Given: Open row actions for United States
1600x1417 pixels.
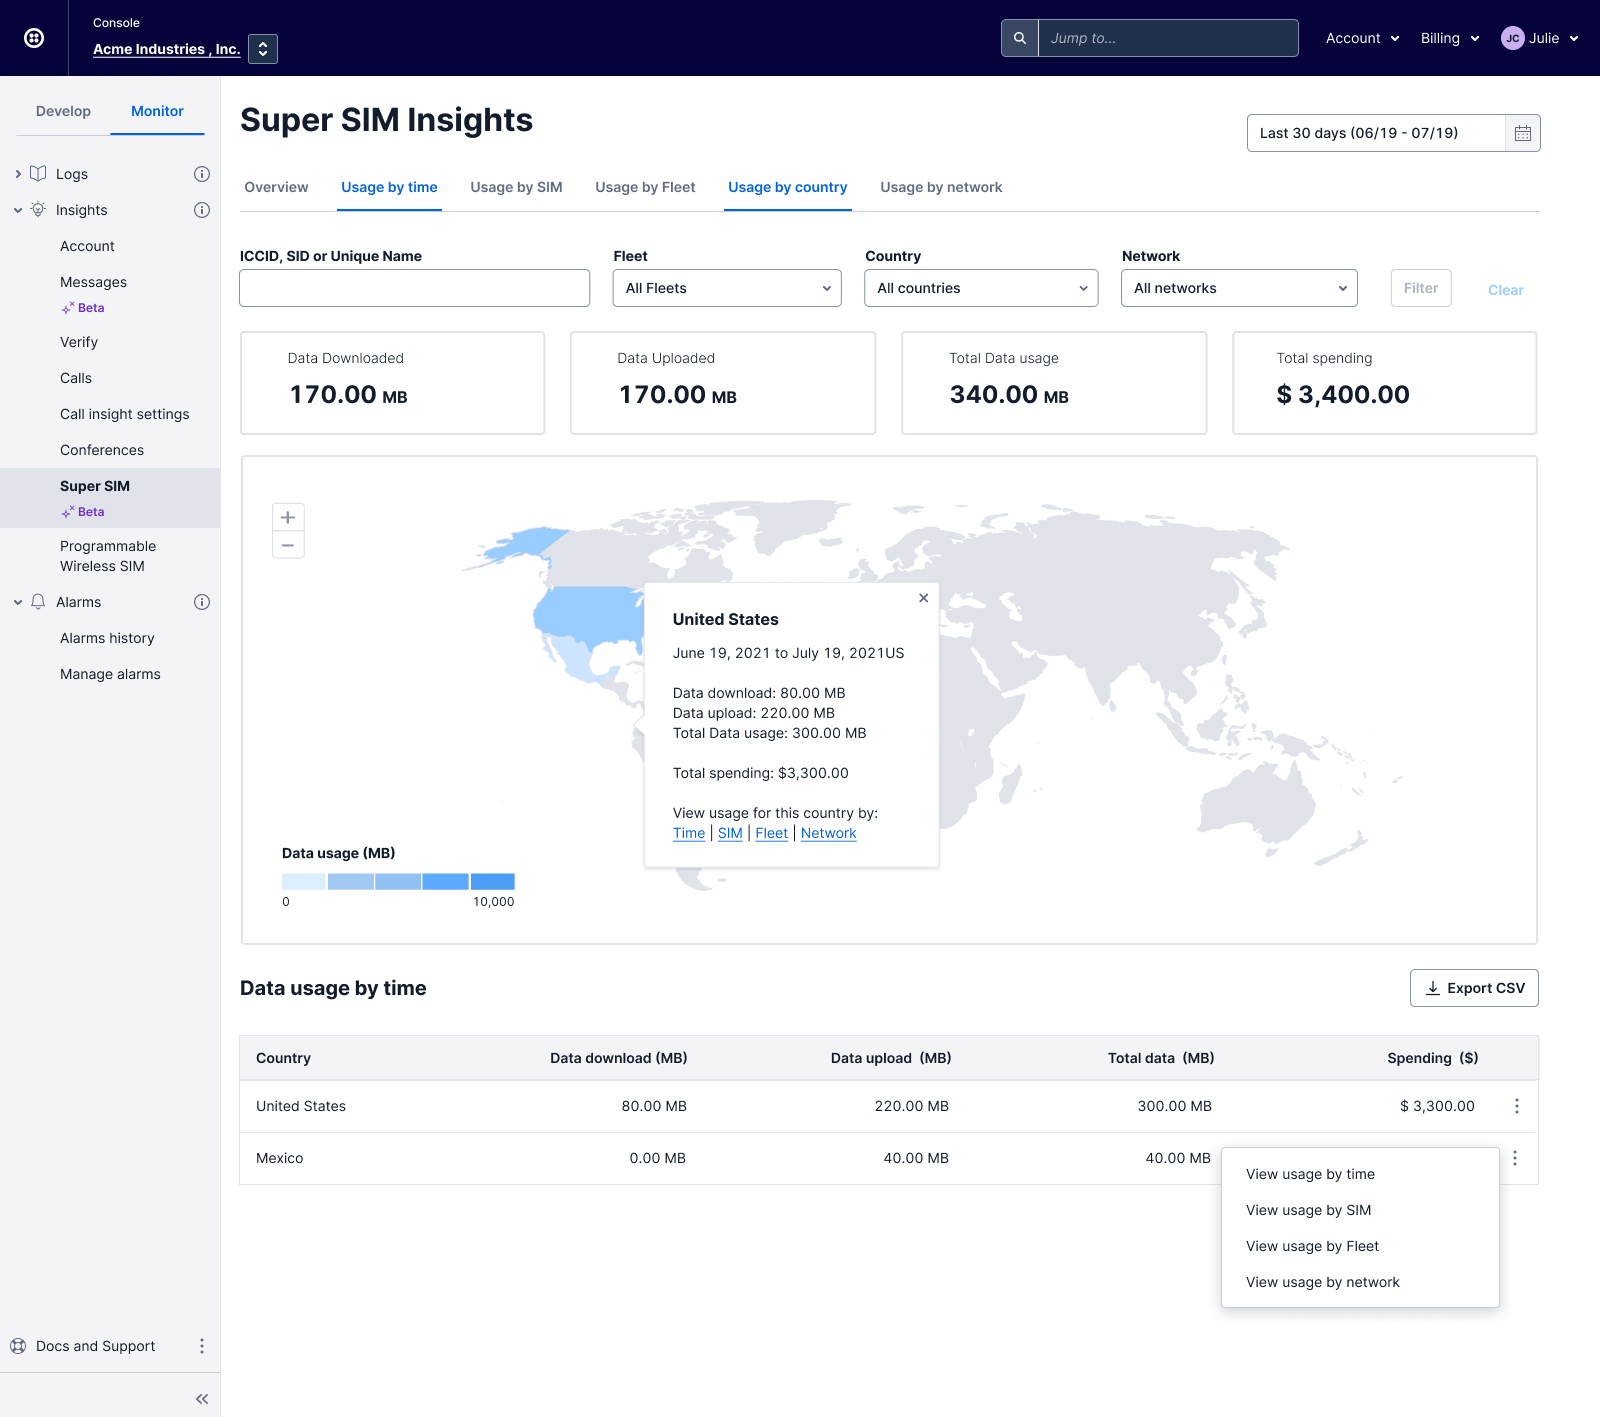Looking at the screenshot, I should pyautogui.click(x=1516, y=1106).
